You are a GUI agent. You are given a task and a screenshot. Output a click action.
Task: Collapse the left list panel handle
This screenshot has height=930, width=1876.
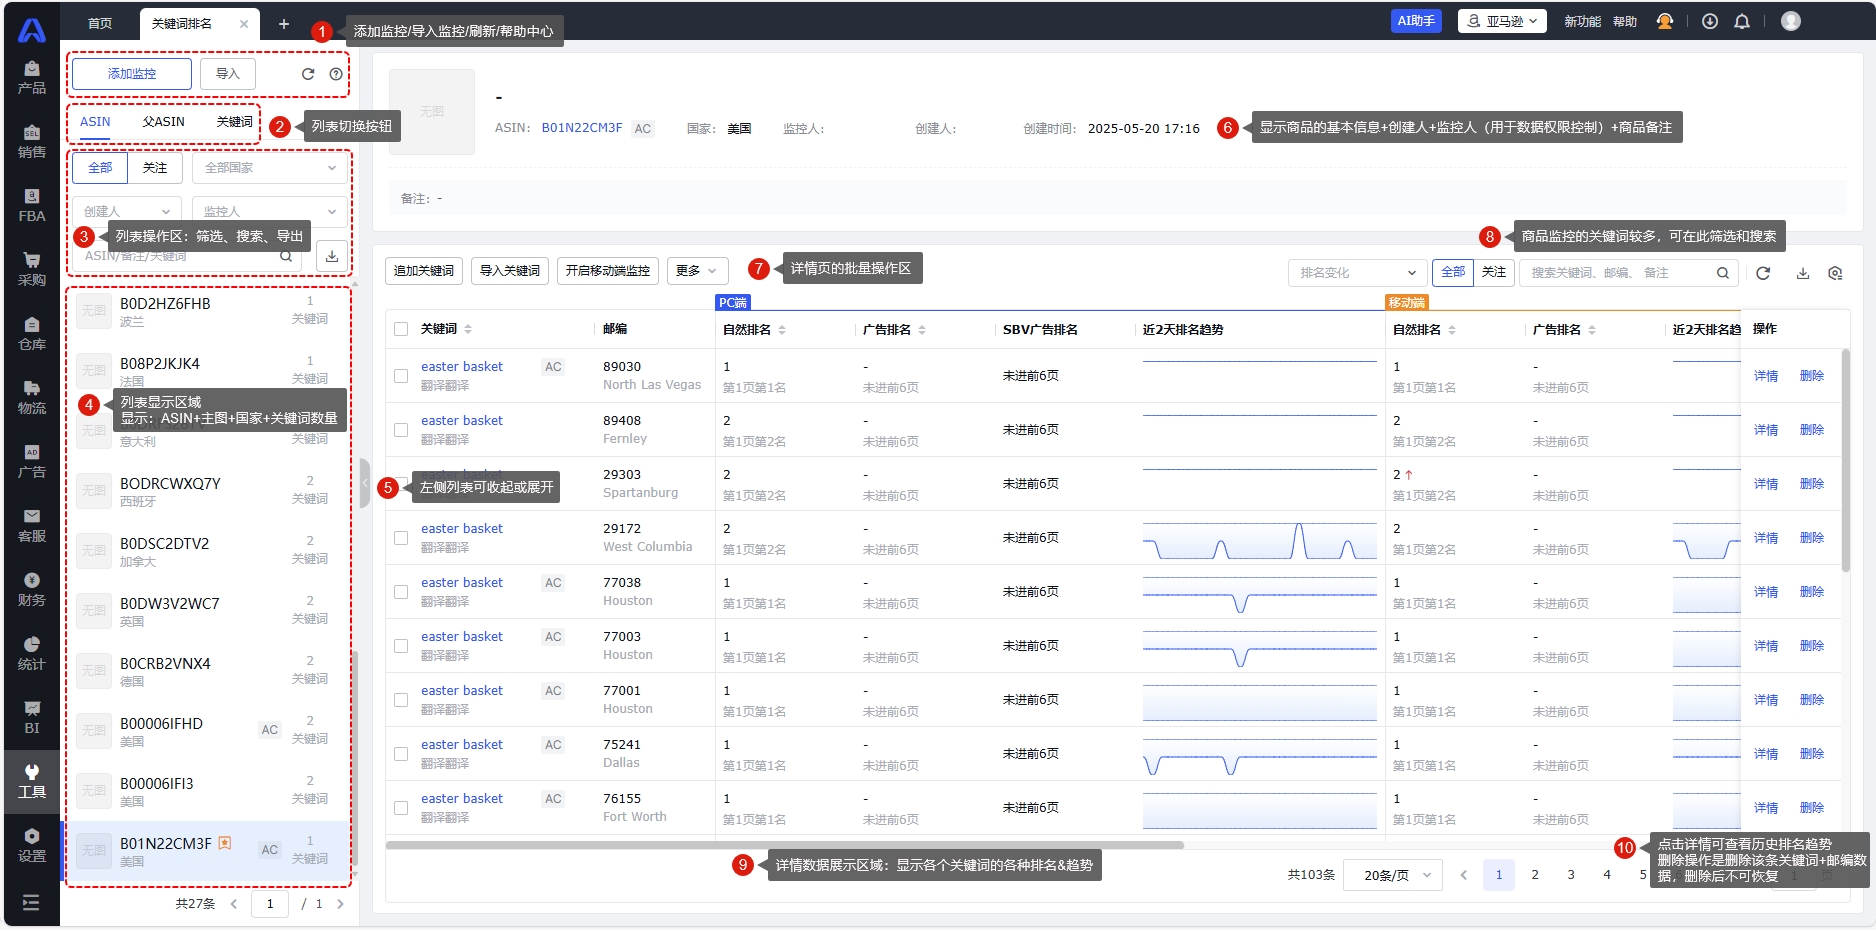[x=365, y=484]
